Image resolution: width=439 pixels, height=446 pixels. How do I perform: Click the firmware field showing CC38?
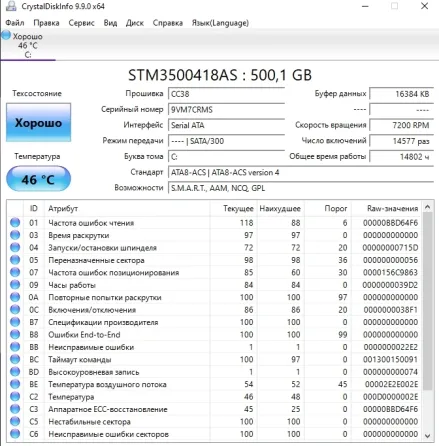pyautogui.click(x=226, y=94)
